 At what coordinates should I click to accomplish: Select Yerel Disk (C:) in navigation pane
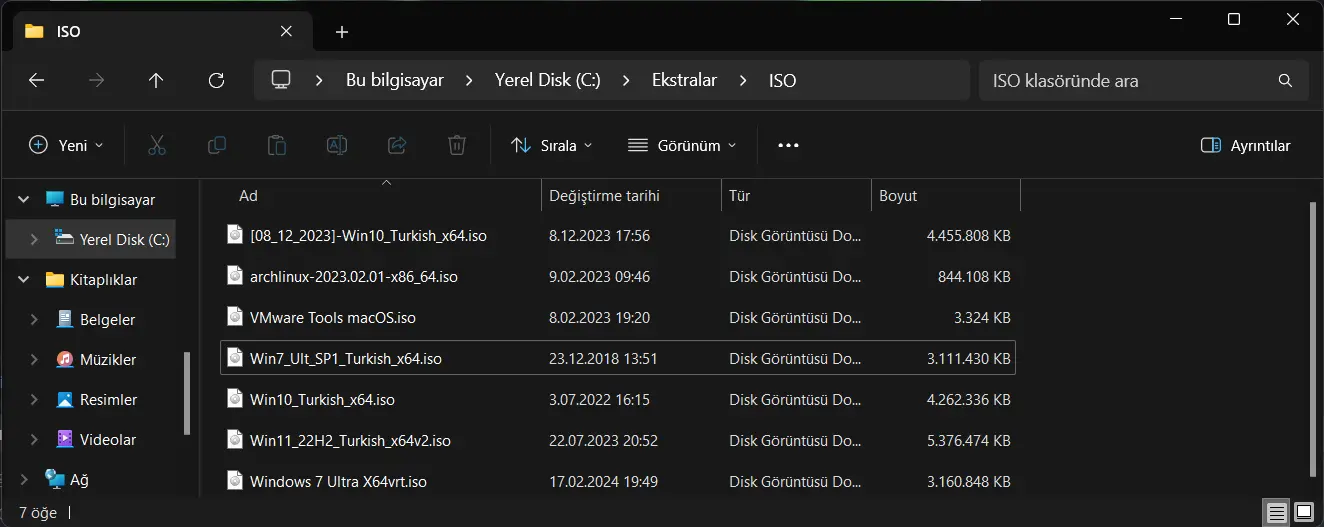[91, 240]
